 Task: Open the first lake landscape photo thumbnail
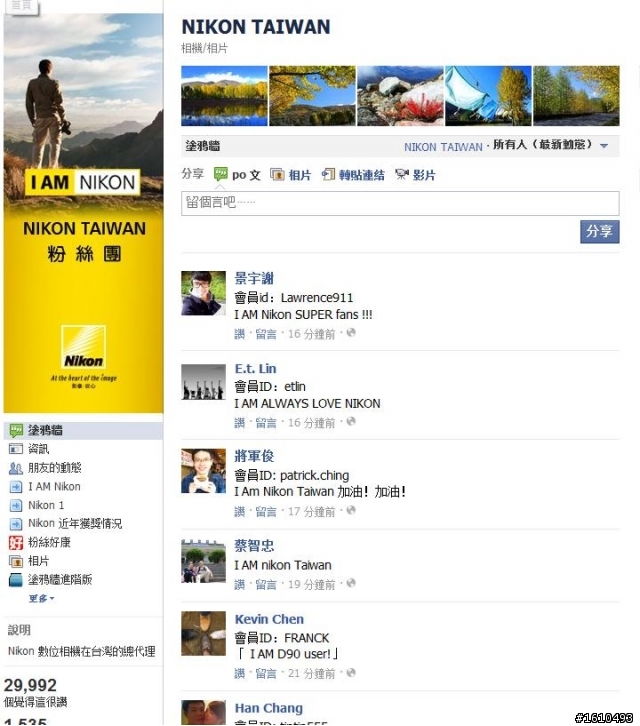pos(225,96)
